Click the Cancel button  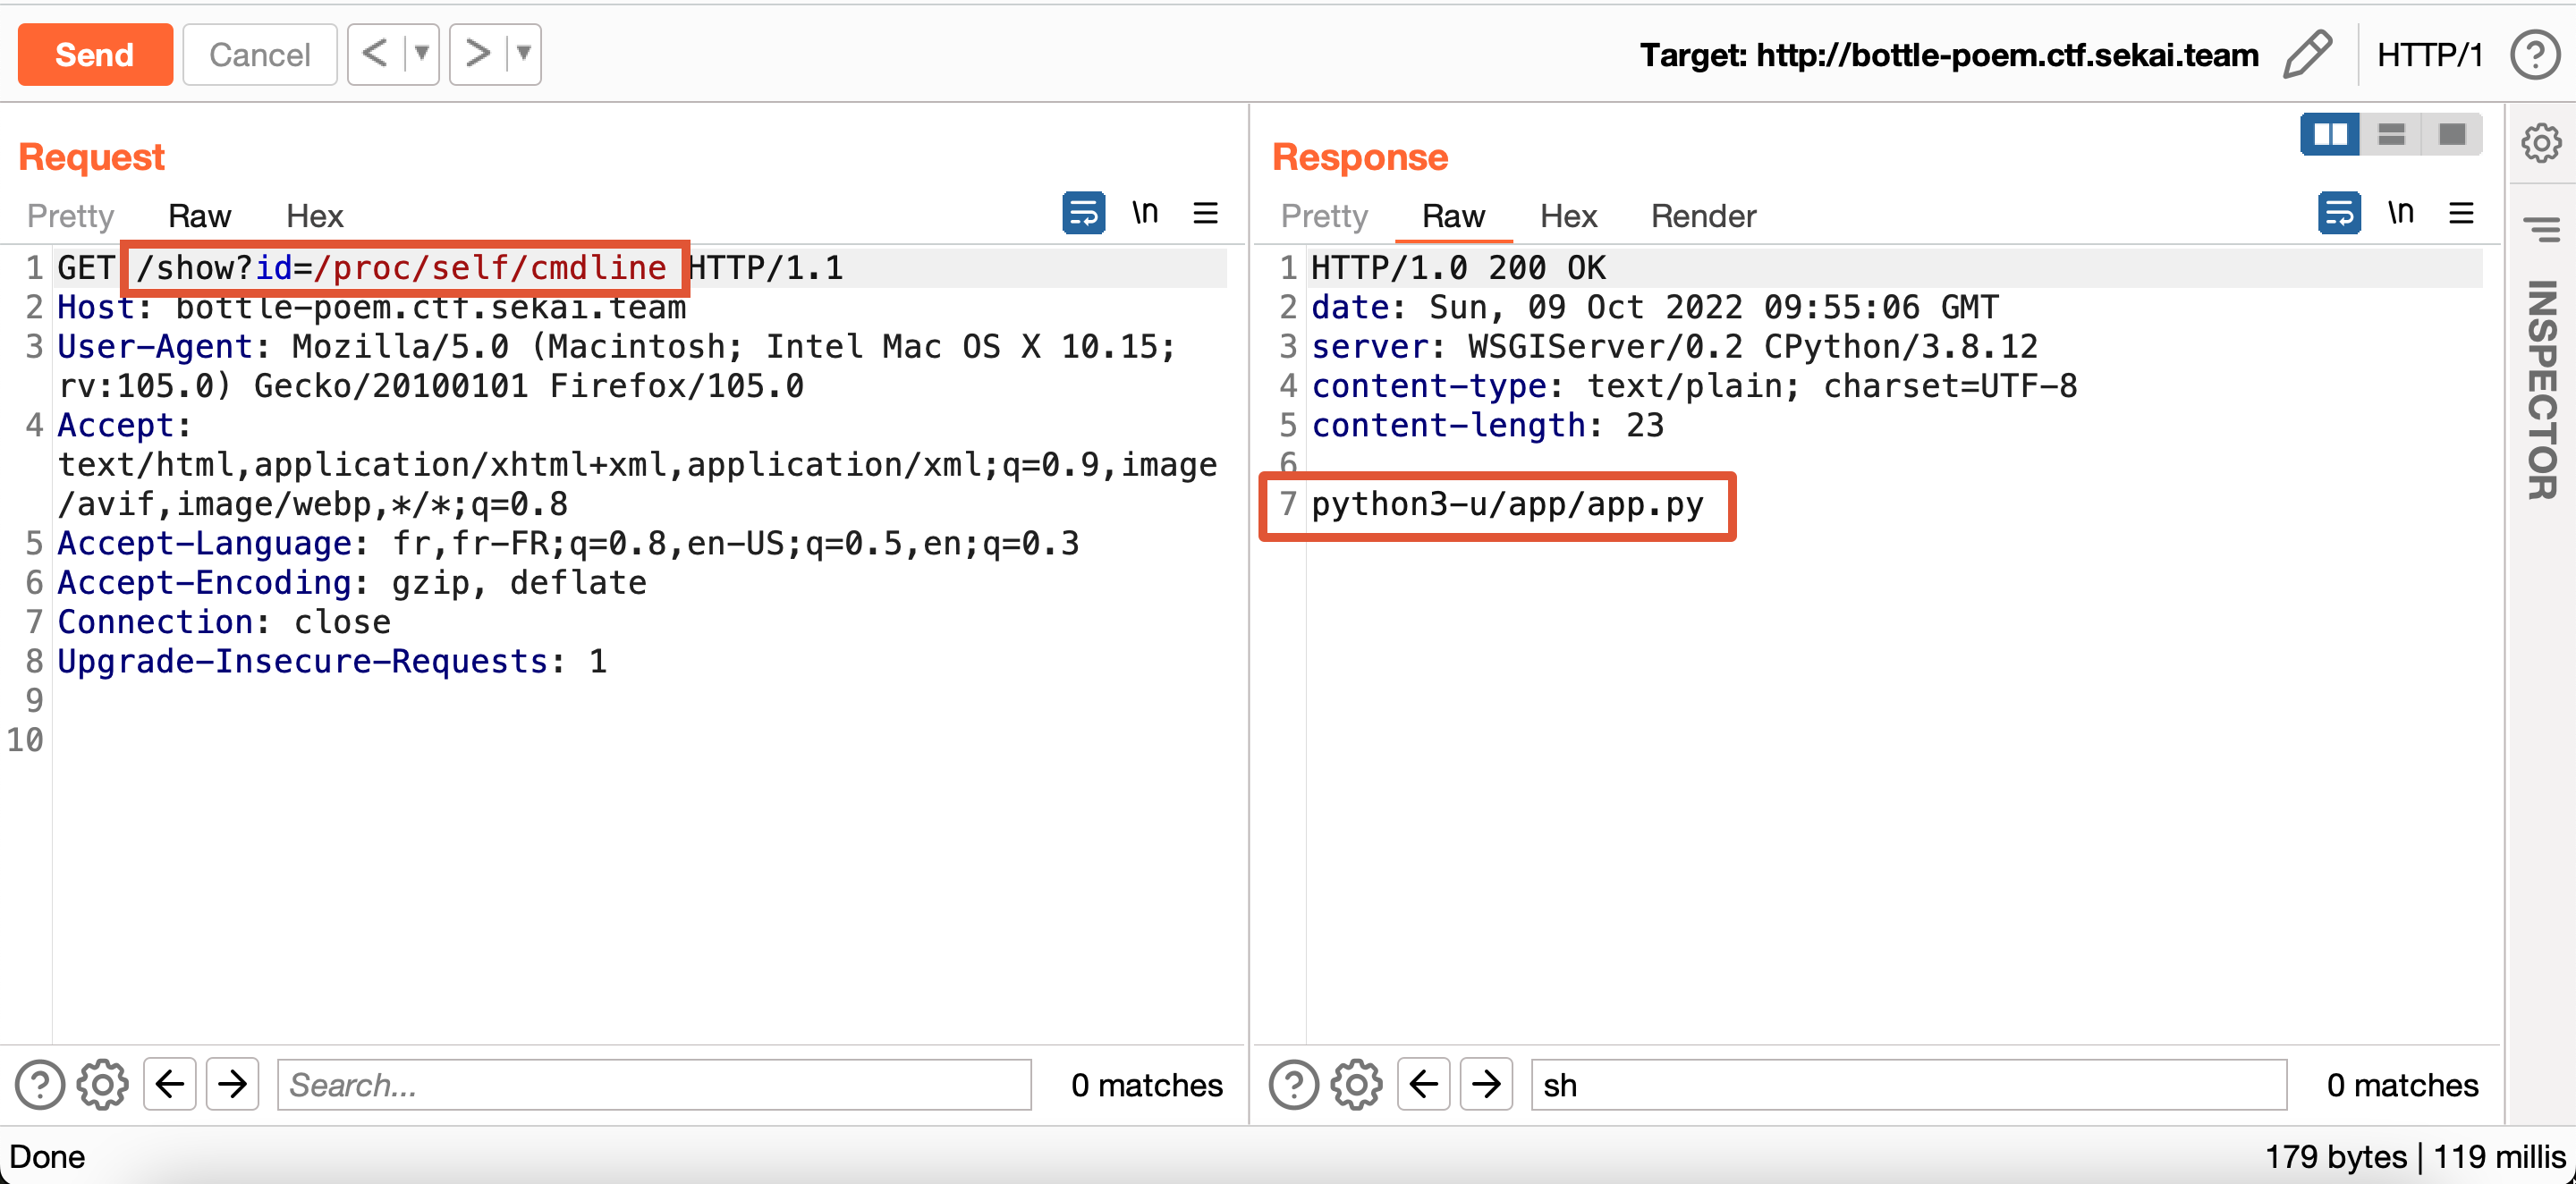(260, 54)
